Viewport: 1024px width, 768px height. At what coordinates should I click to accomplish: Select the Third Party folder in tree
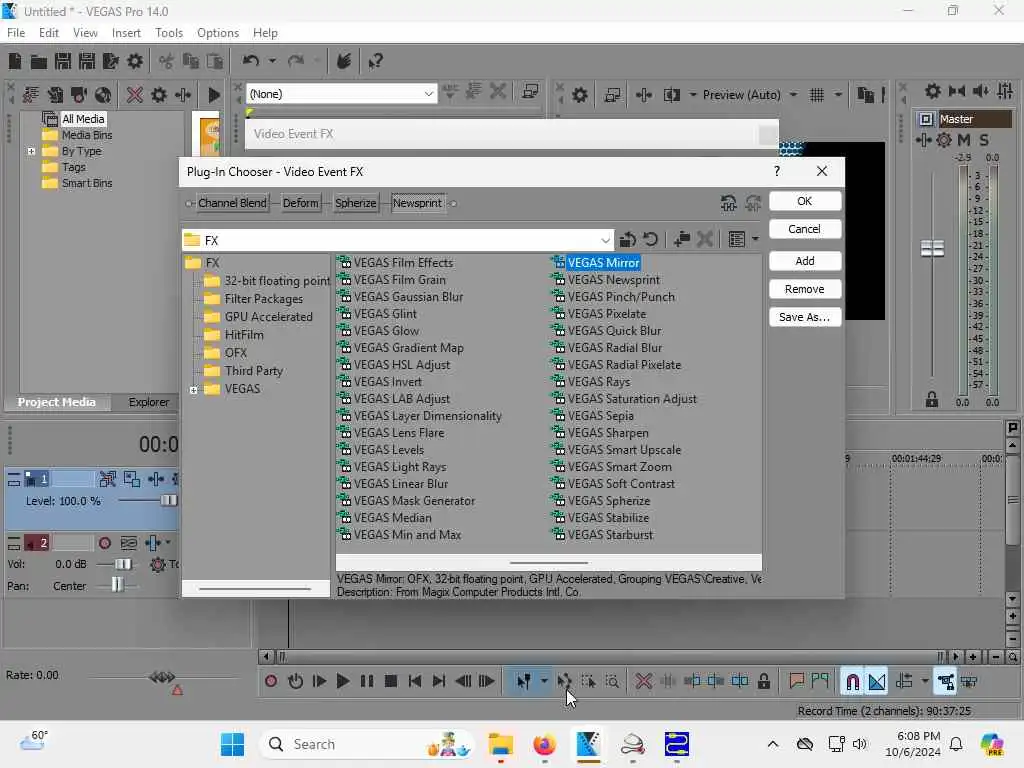pyautogui.click(x=253, y=371)
